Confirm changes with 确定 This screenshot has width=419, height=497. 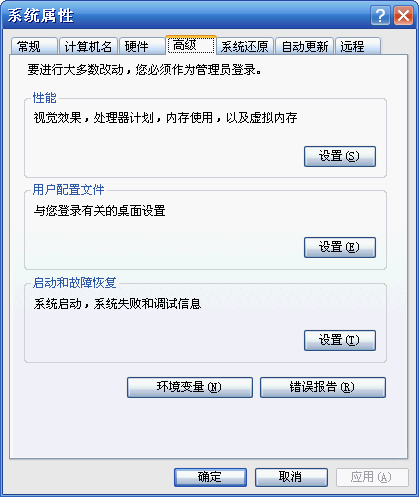(210, 477)
